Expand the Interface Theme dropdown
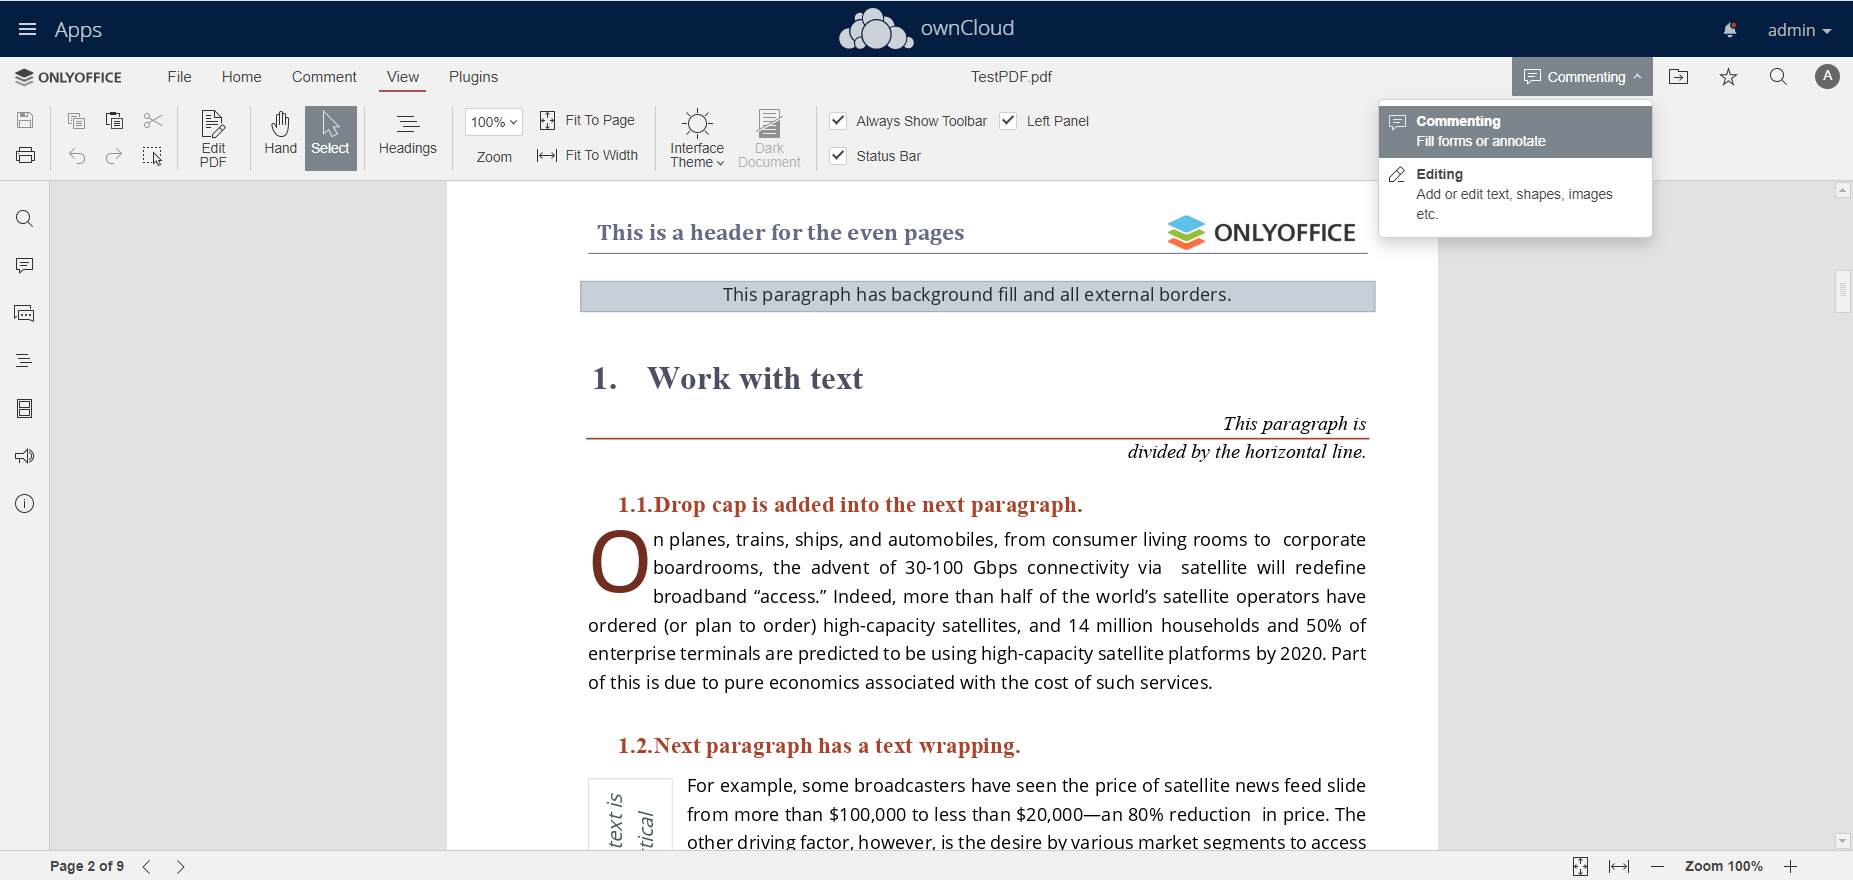 click(x=697, y=138)
